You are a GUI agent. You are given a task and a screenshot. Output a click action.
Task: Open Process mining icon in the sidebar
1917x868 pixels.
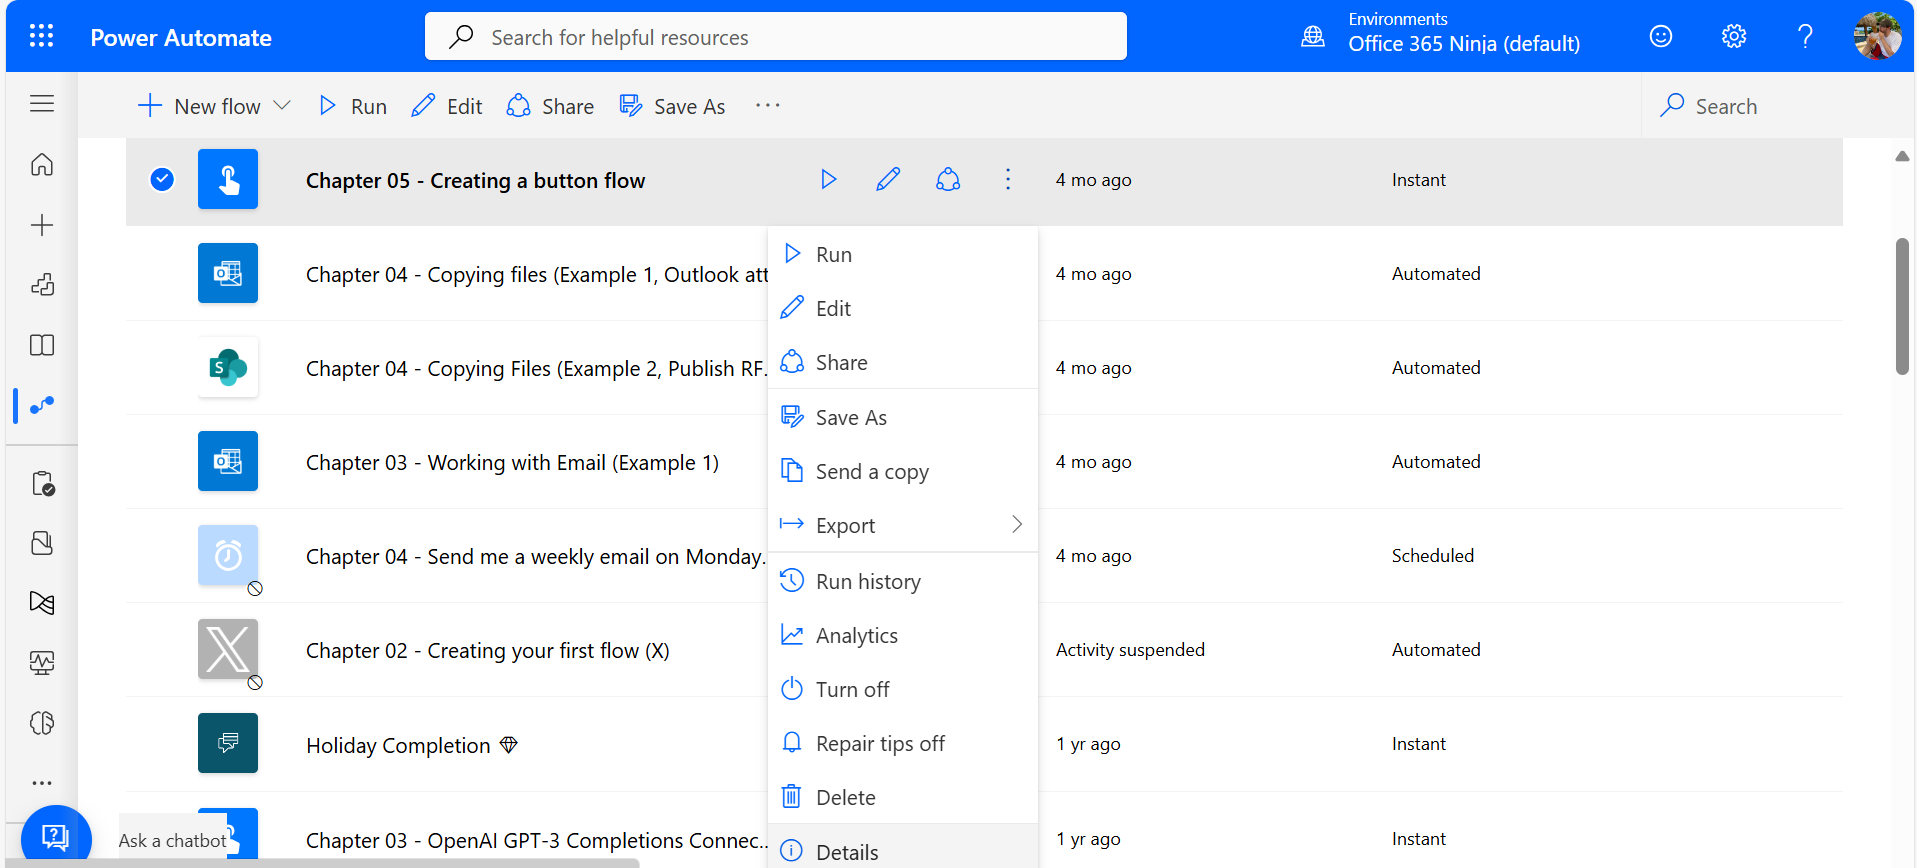click(42, 603)
